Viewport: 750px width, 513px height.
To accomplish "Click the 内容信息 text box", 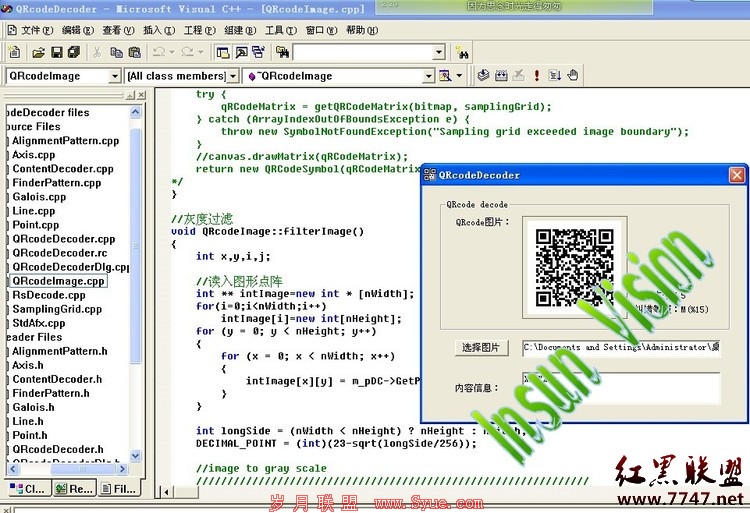I will pos(621,388).
